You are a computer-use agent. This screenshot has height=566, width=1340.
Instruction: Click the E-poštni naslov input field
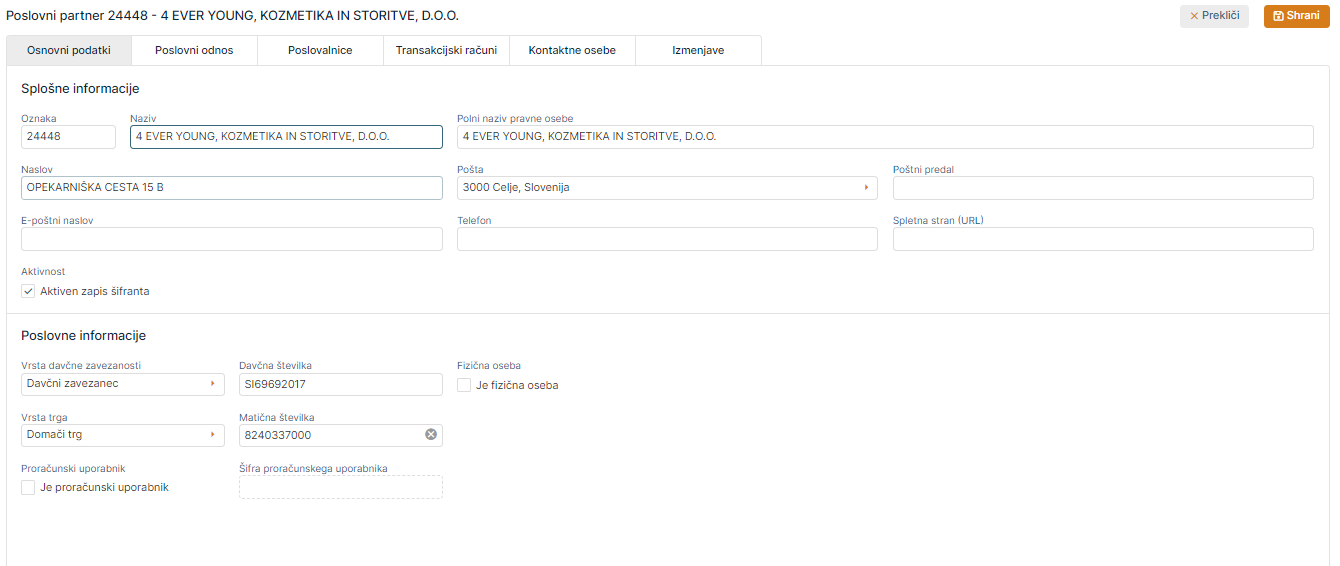pos(231,239)
